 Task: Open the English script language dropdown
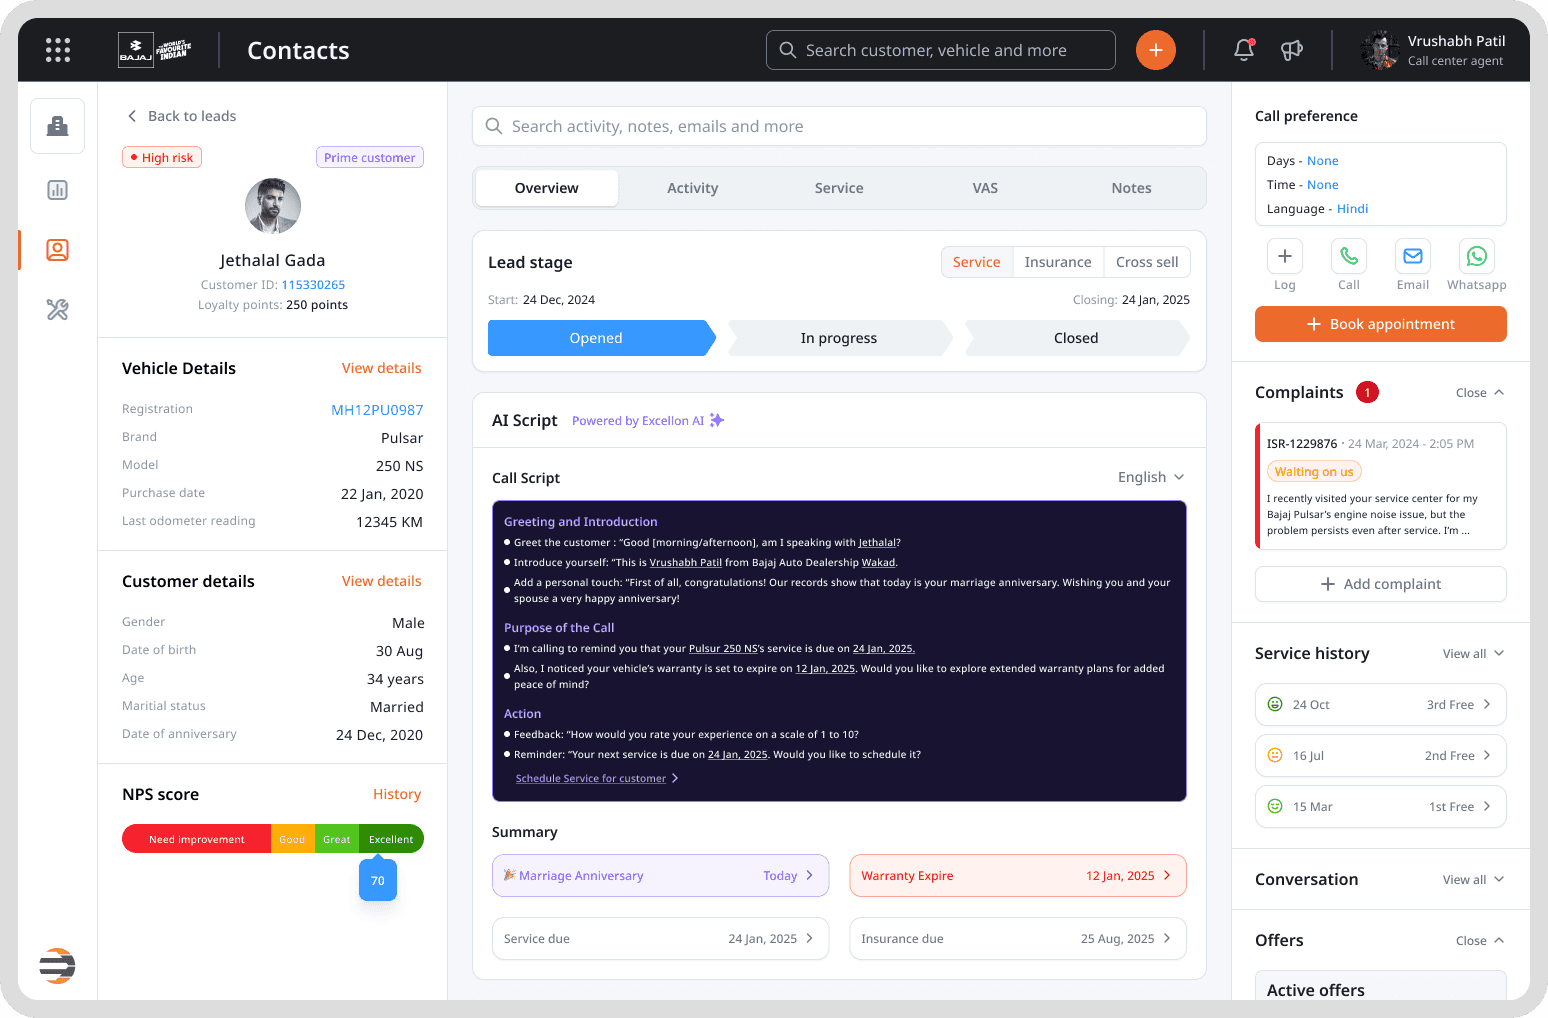[x=1151, y=477]
